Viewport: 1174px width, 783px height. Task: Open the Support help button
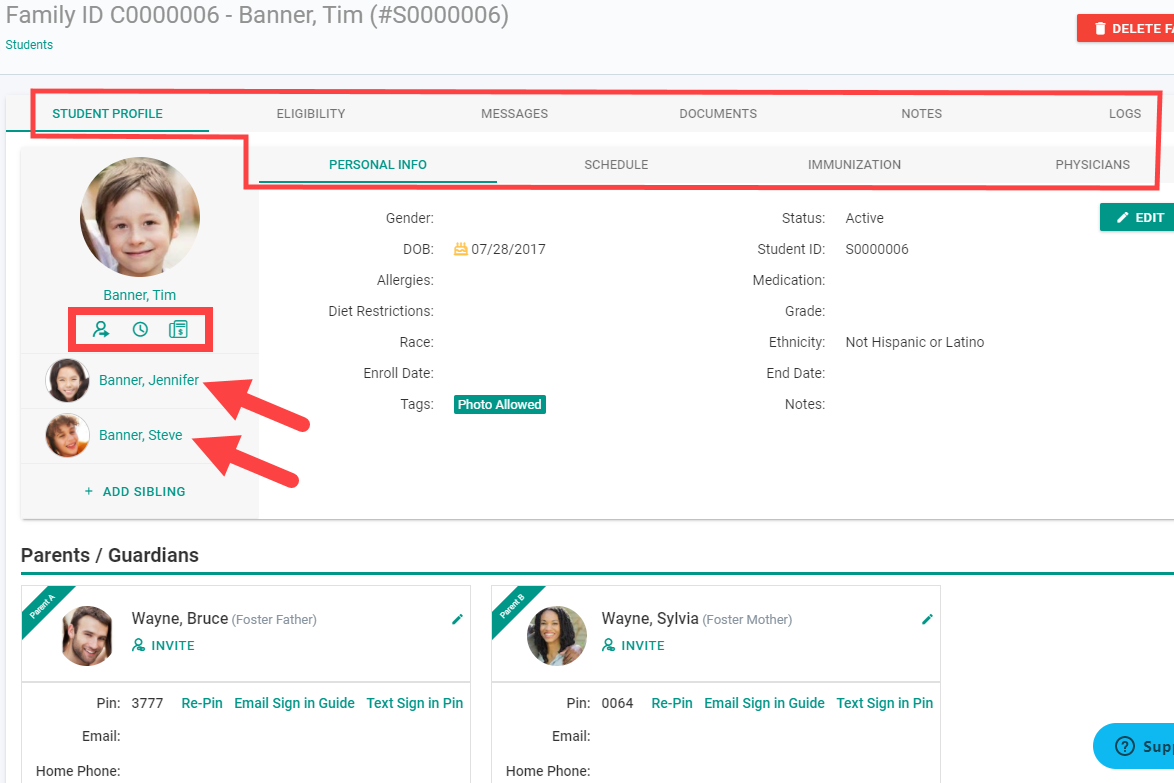(x=1135, y=746)
